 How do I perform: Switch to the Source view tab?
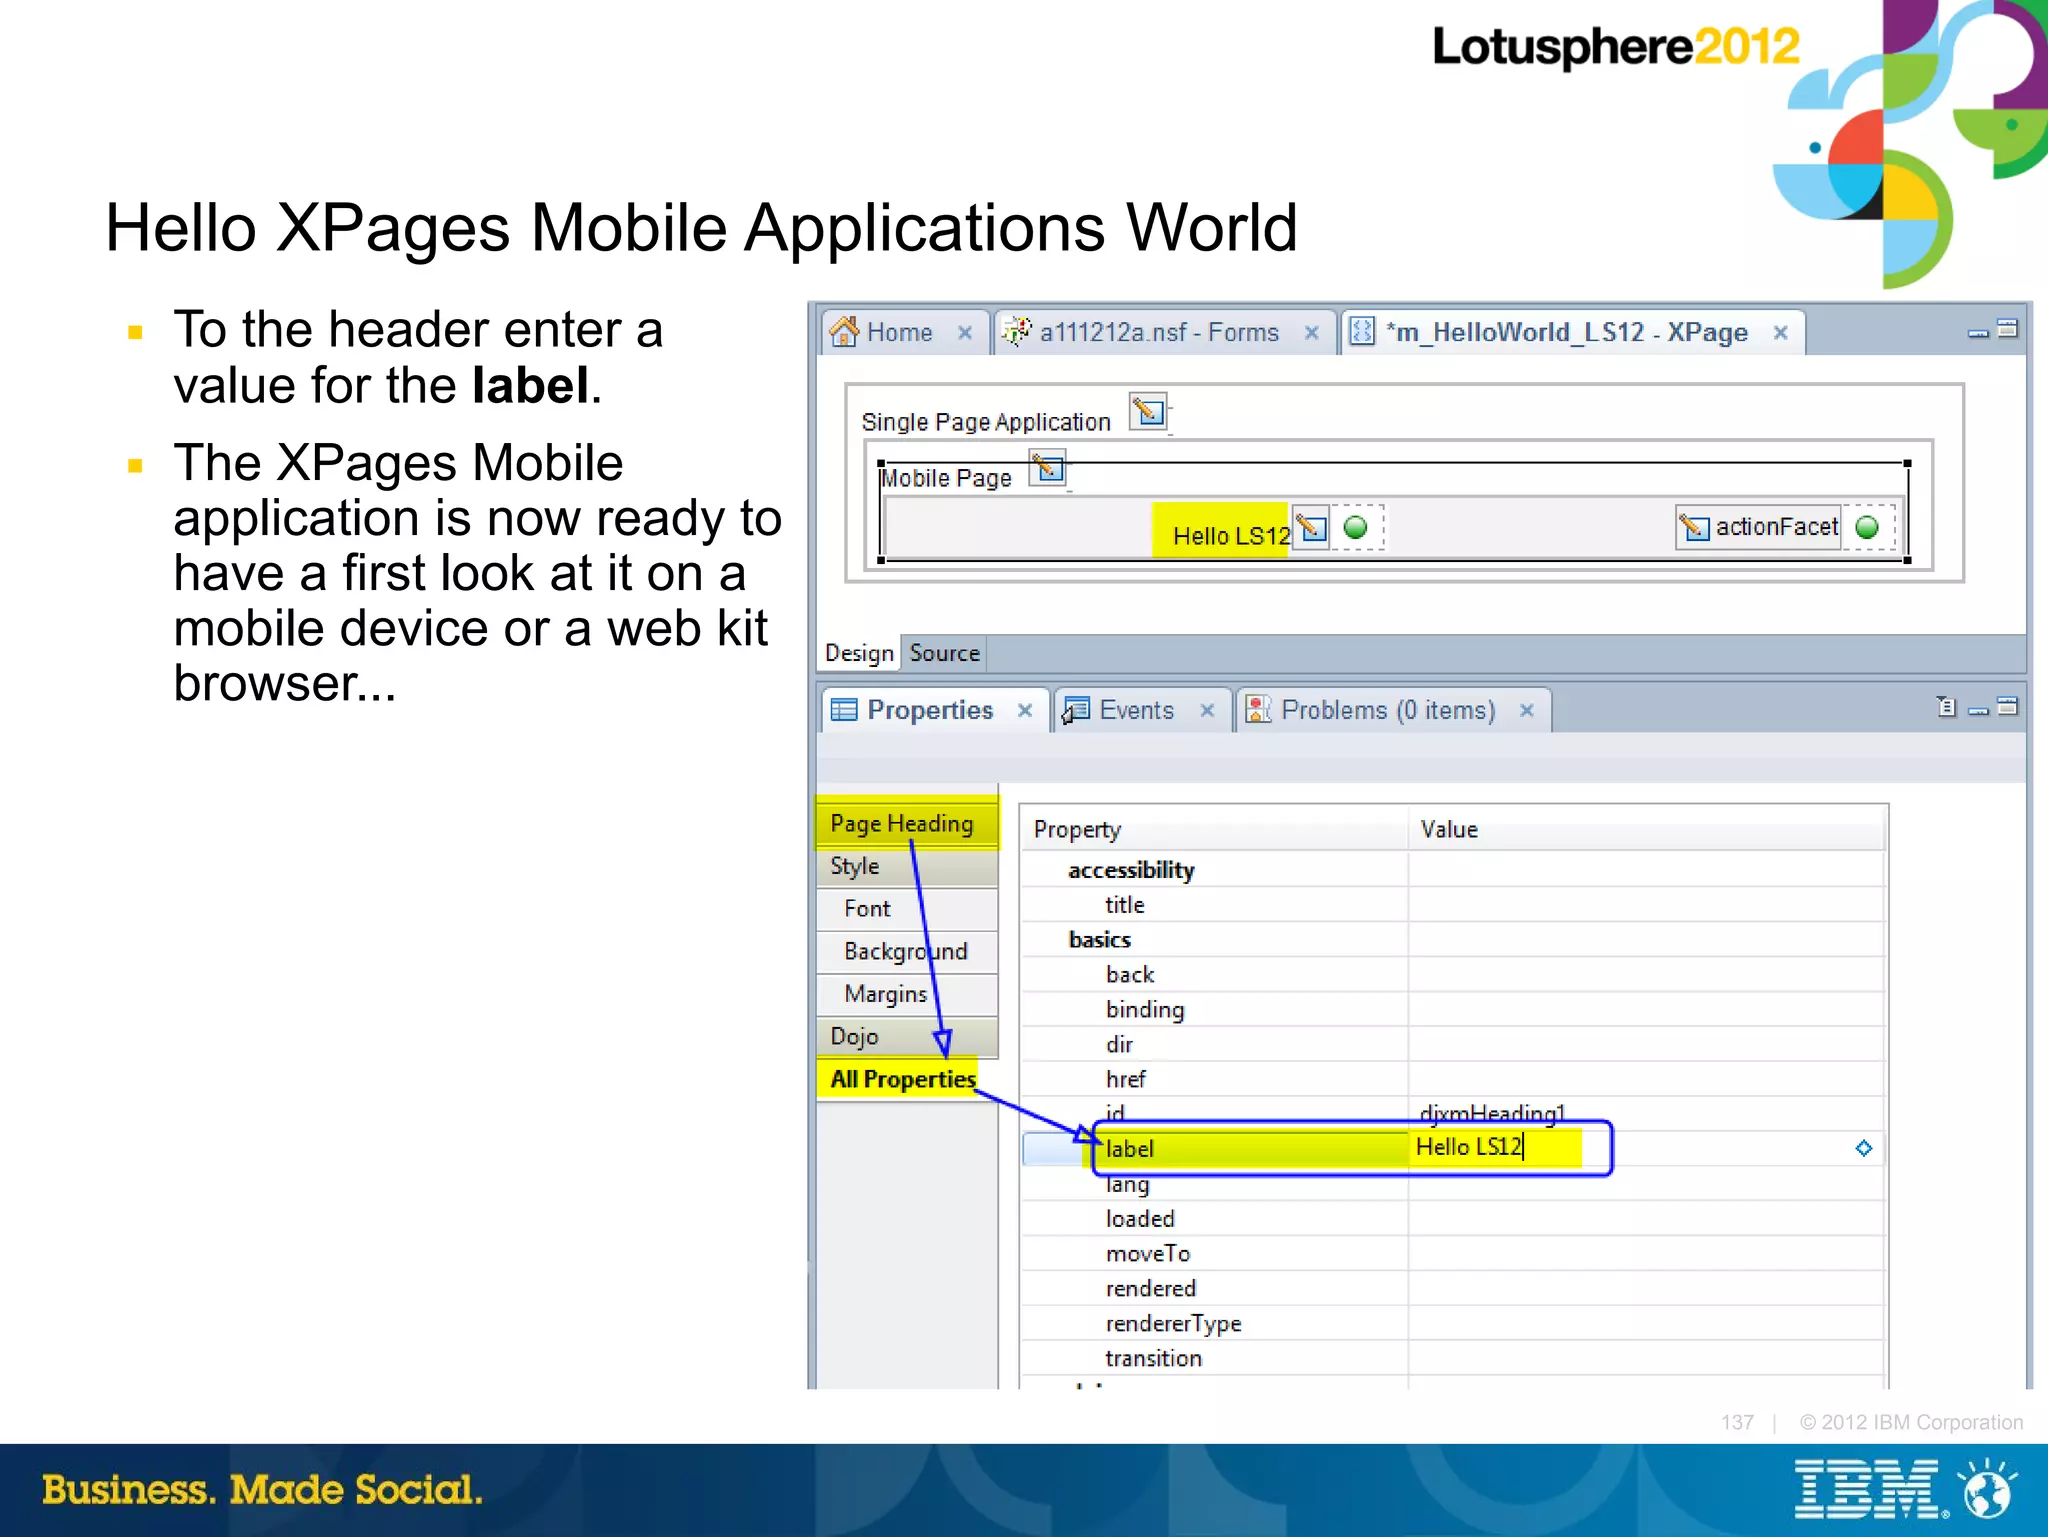point(944,653)
